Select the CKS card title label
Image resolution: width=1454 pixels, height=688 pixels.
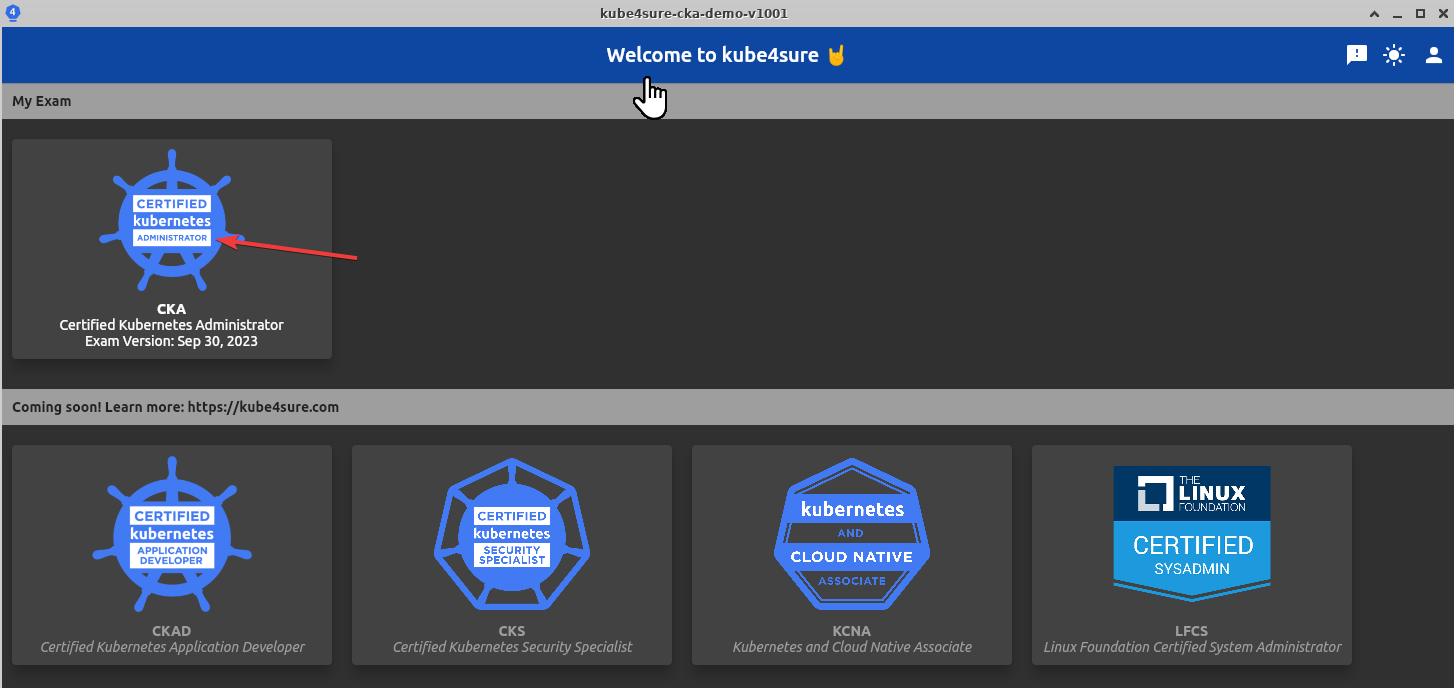(512, 631)
